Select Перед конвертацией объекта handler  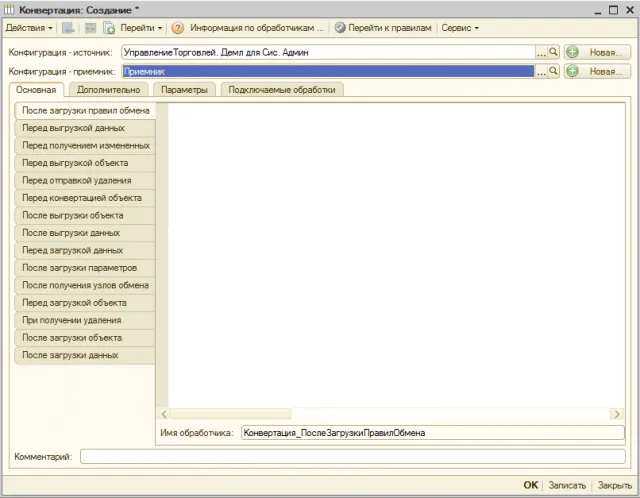[85, 198]
